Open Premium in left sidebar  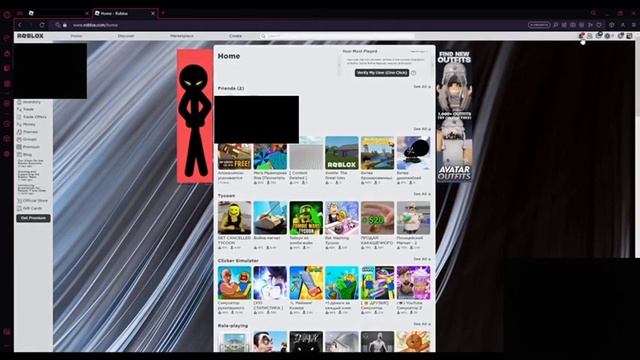click(x=31, y=147)
